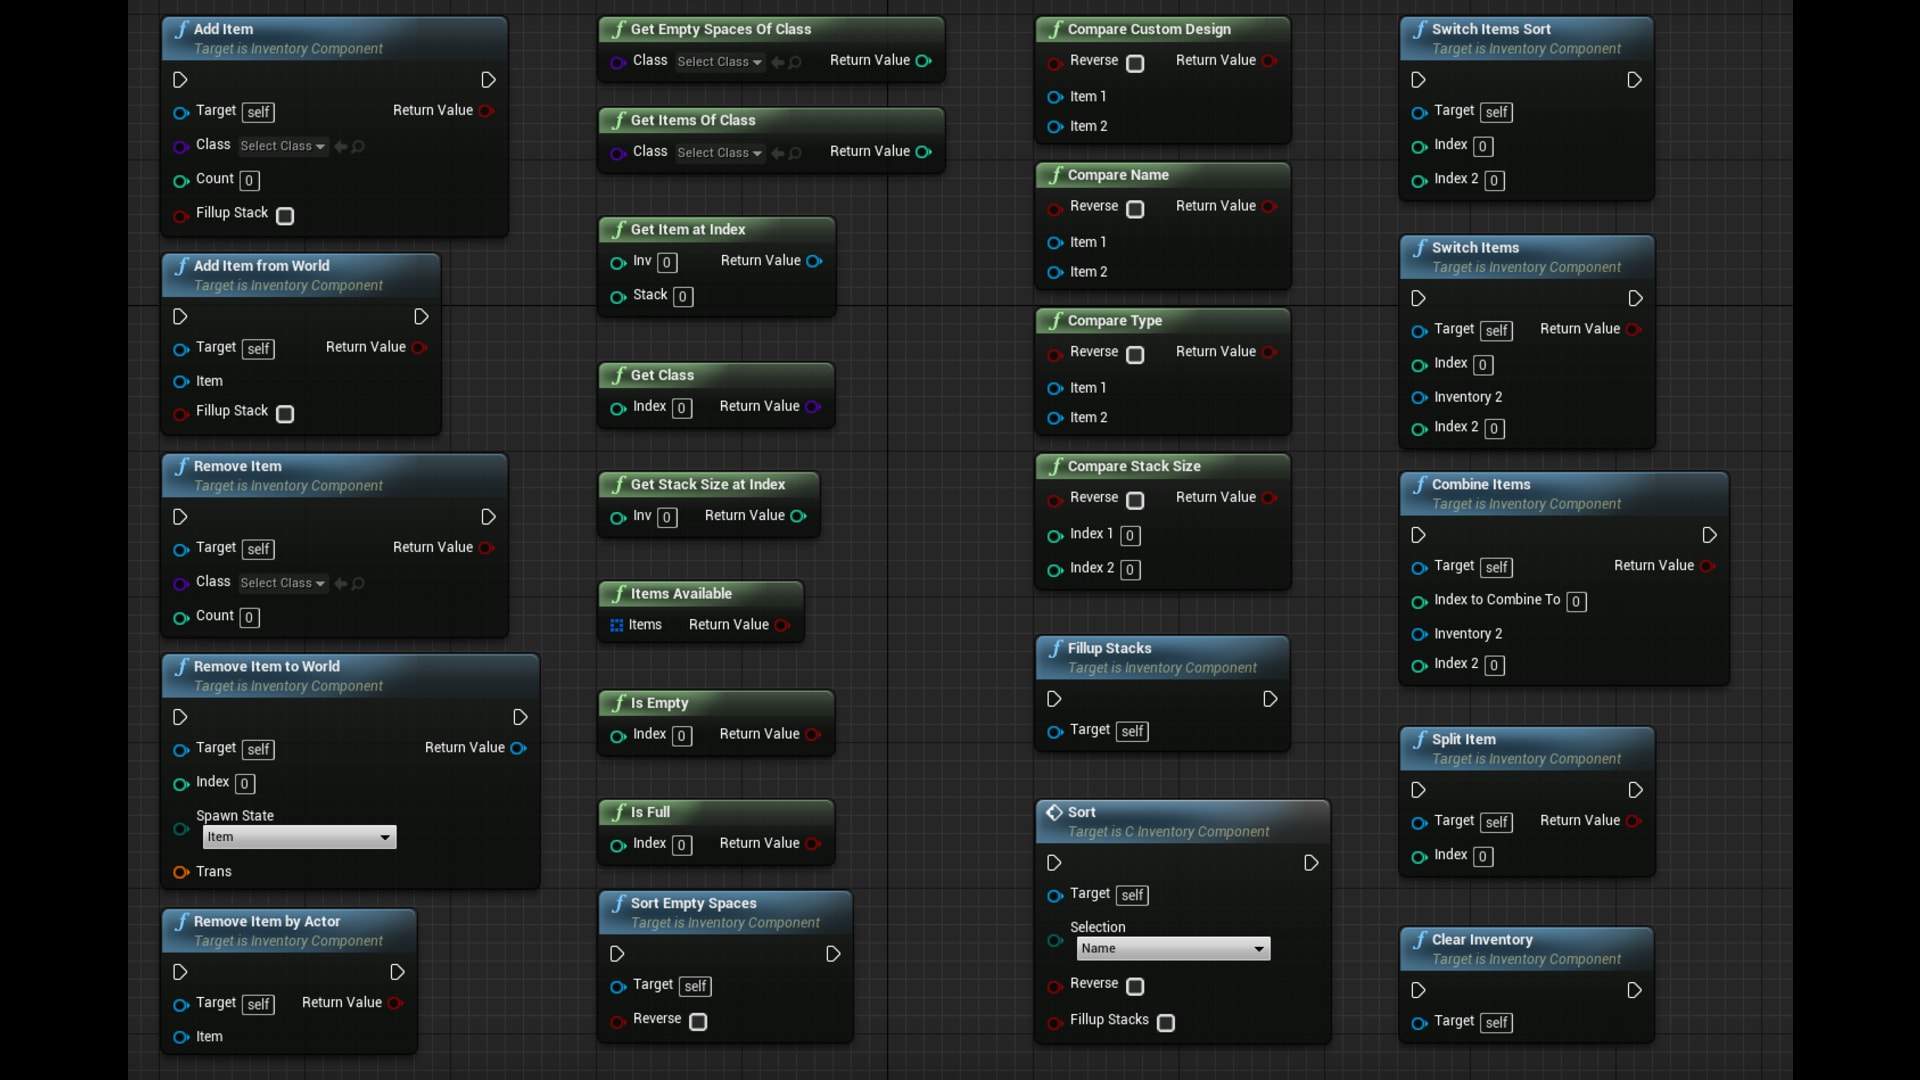This screenshot has width=1920, height=1080.
Task: Click the magnifier icon next to Class on Add Item
Action: (x=357, y=146)
